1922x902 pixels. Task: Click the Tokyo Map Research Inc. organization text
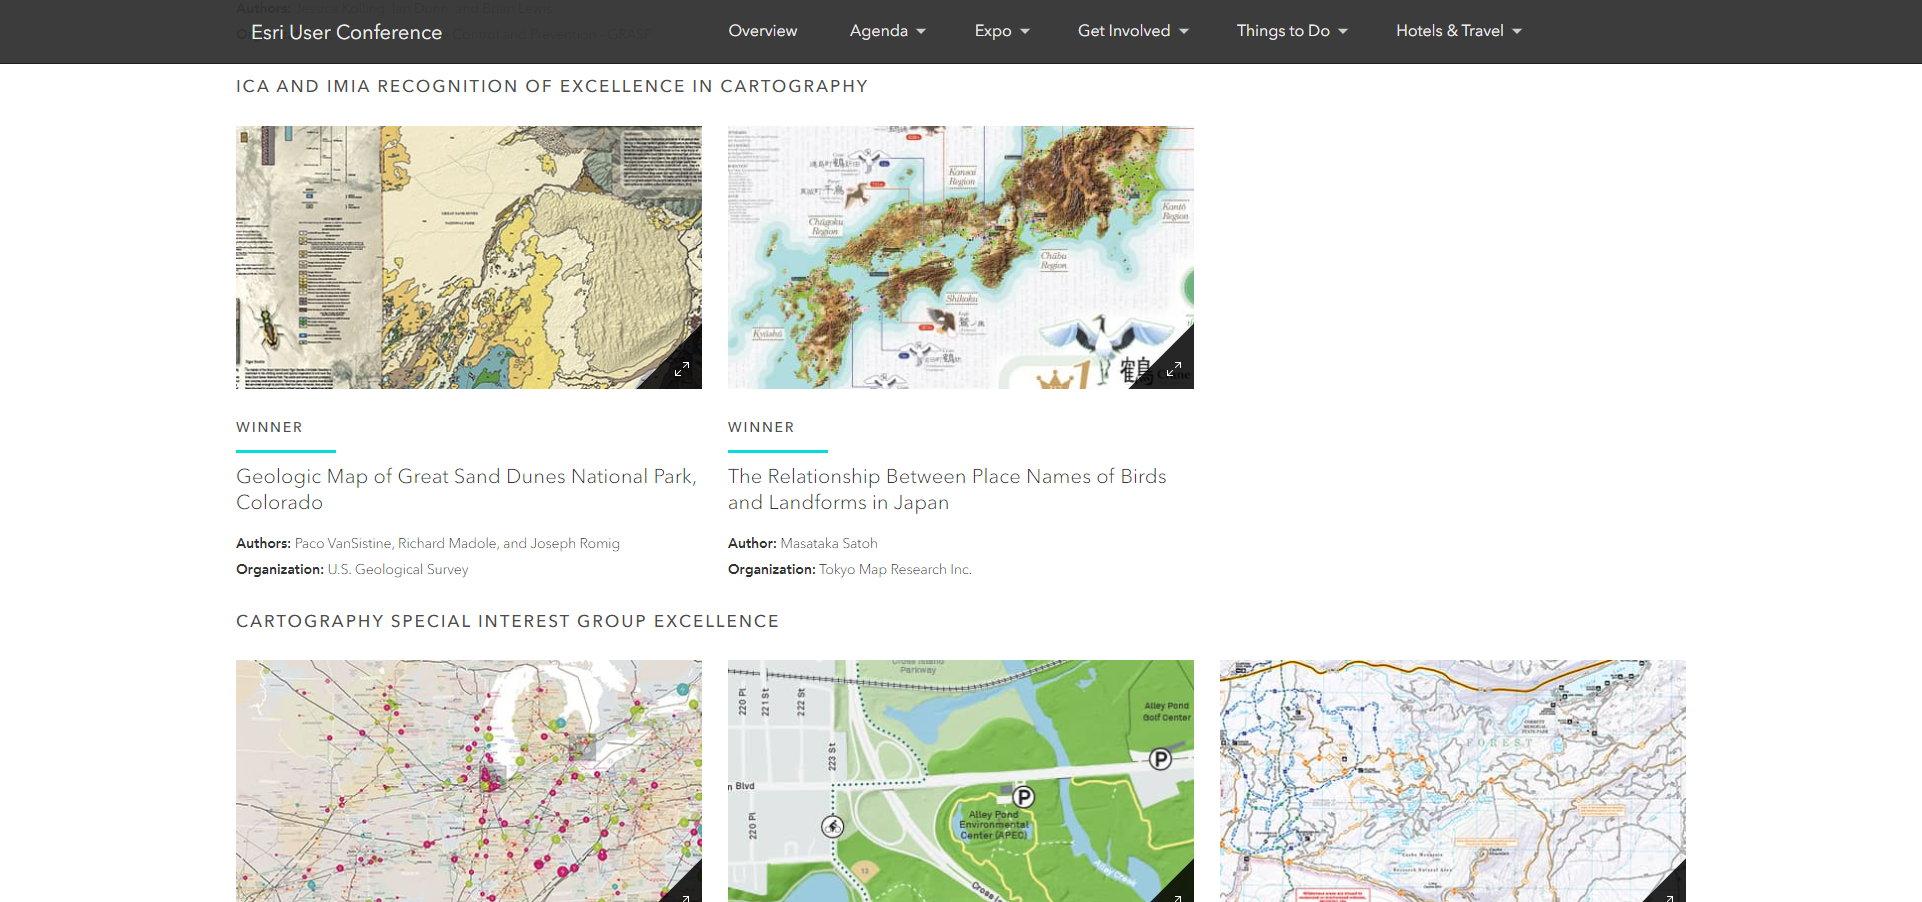(895, 569)
